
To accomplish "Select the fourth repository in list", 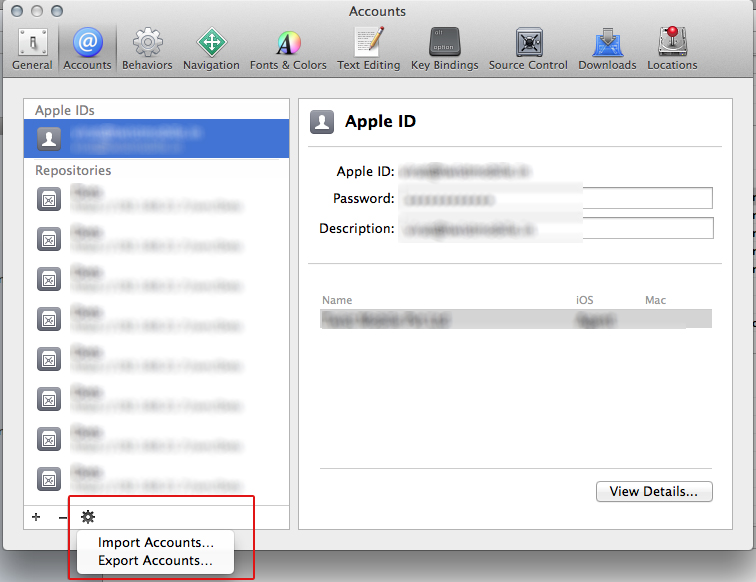I will pyautogui.click(x=156, y=319).
